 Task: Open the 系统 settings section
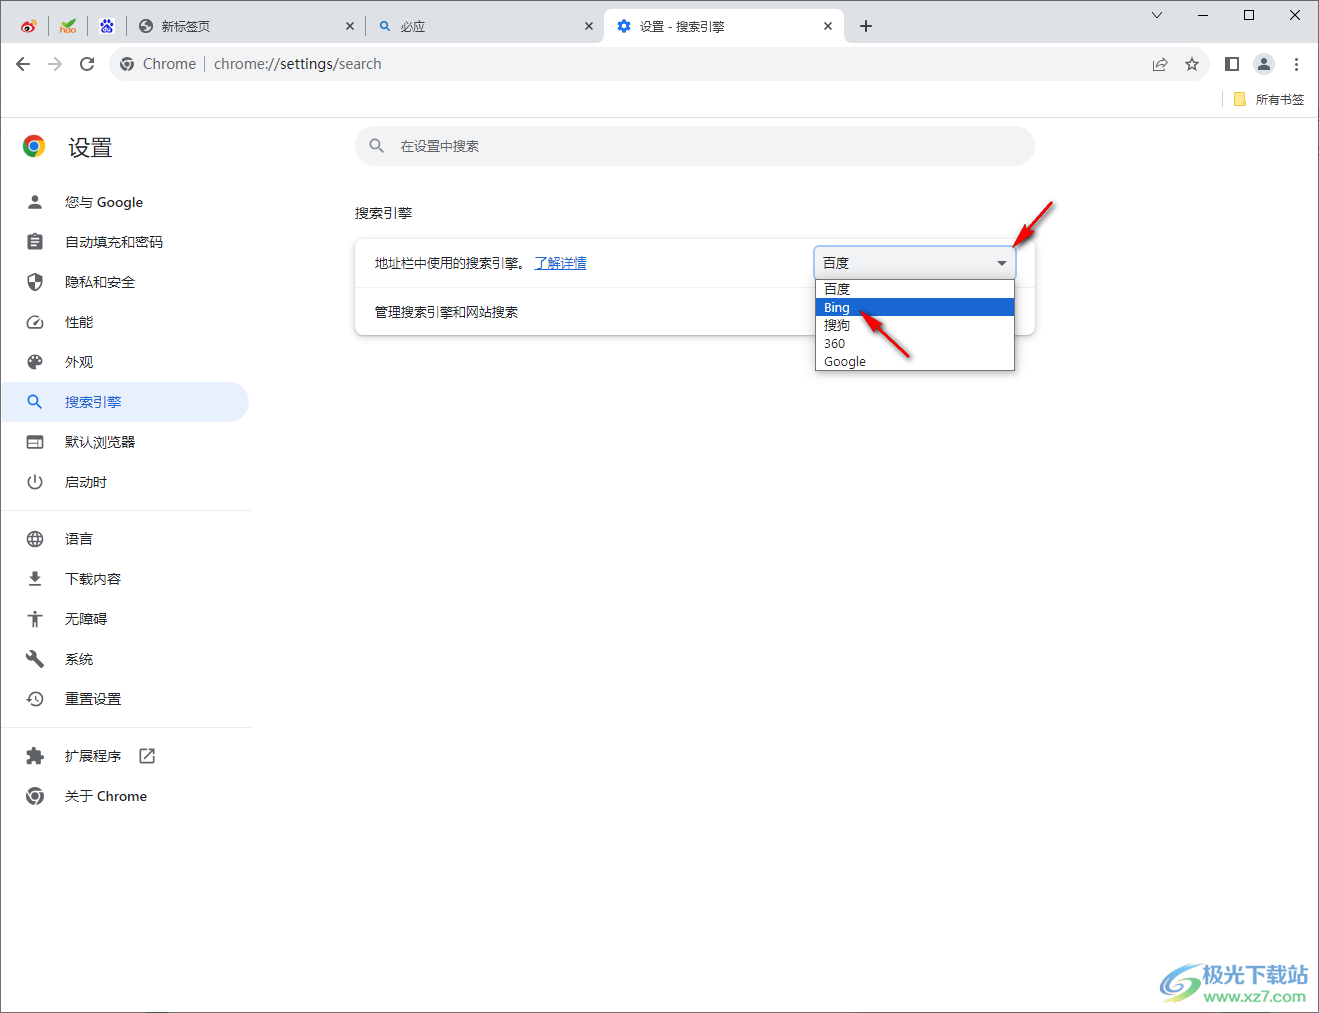(124, 659)
